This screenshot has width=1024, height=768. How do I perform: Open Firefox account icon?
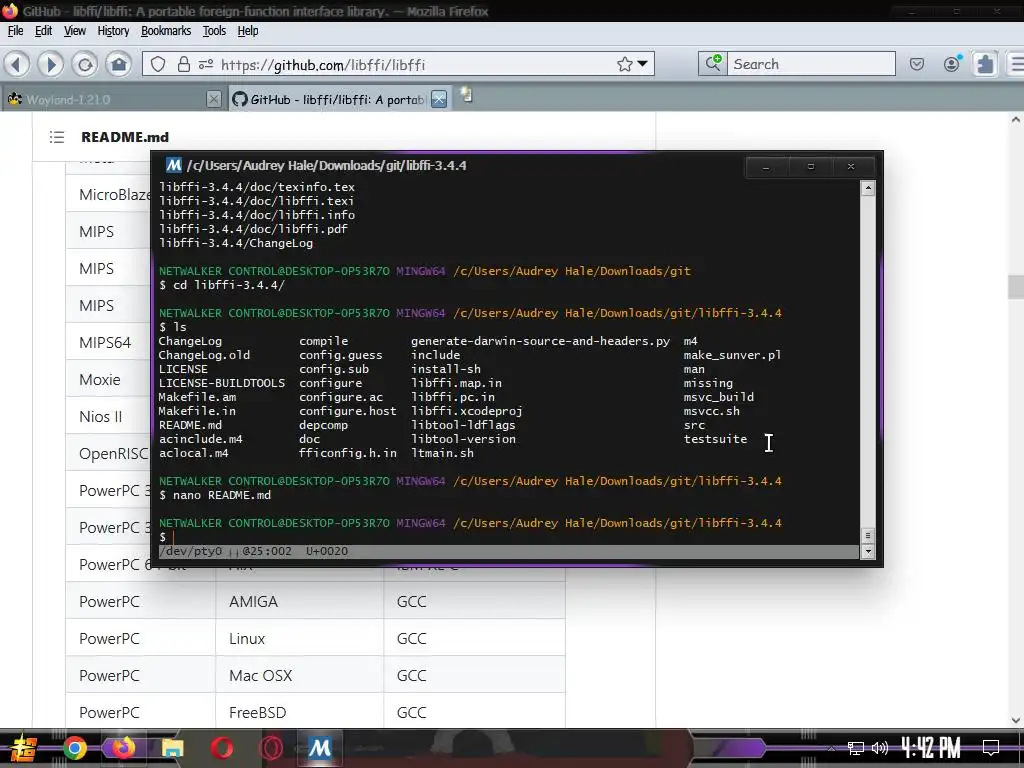click(x=952, y=64)
